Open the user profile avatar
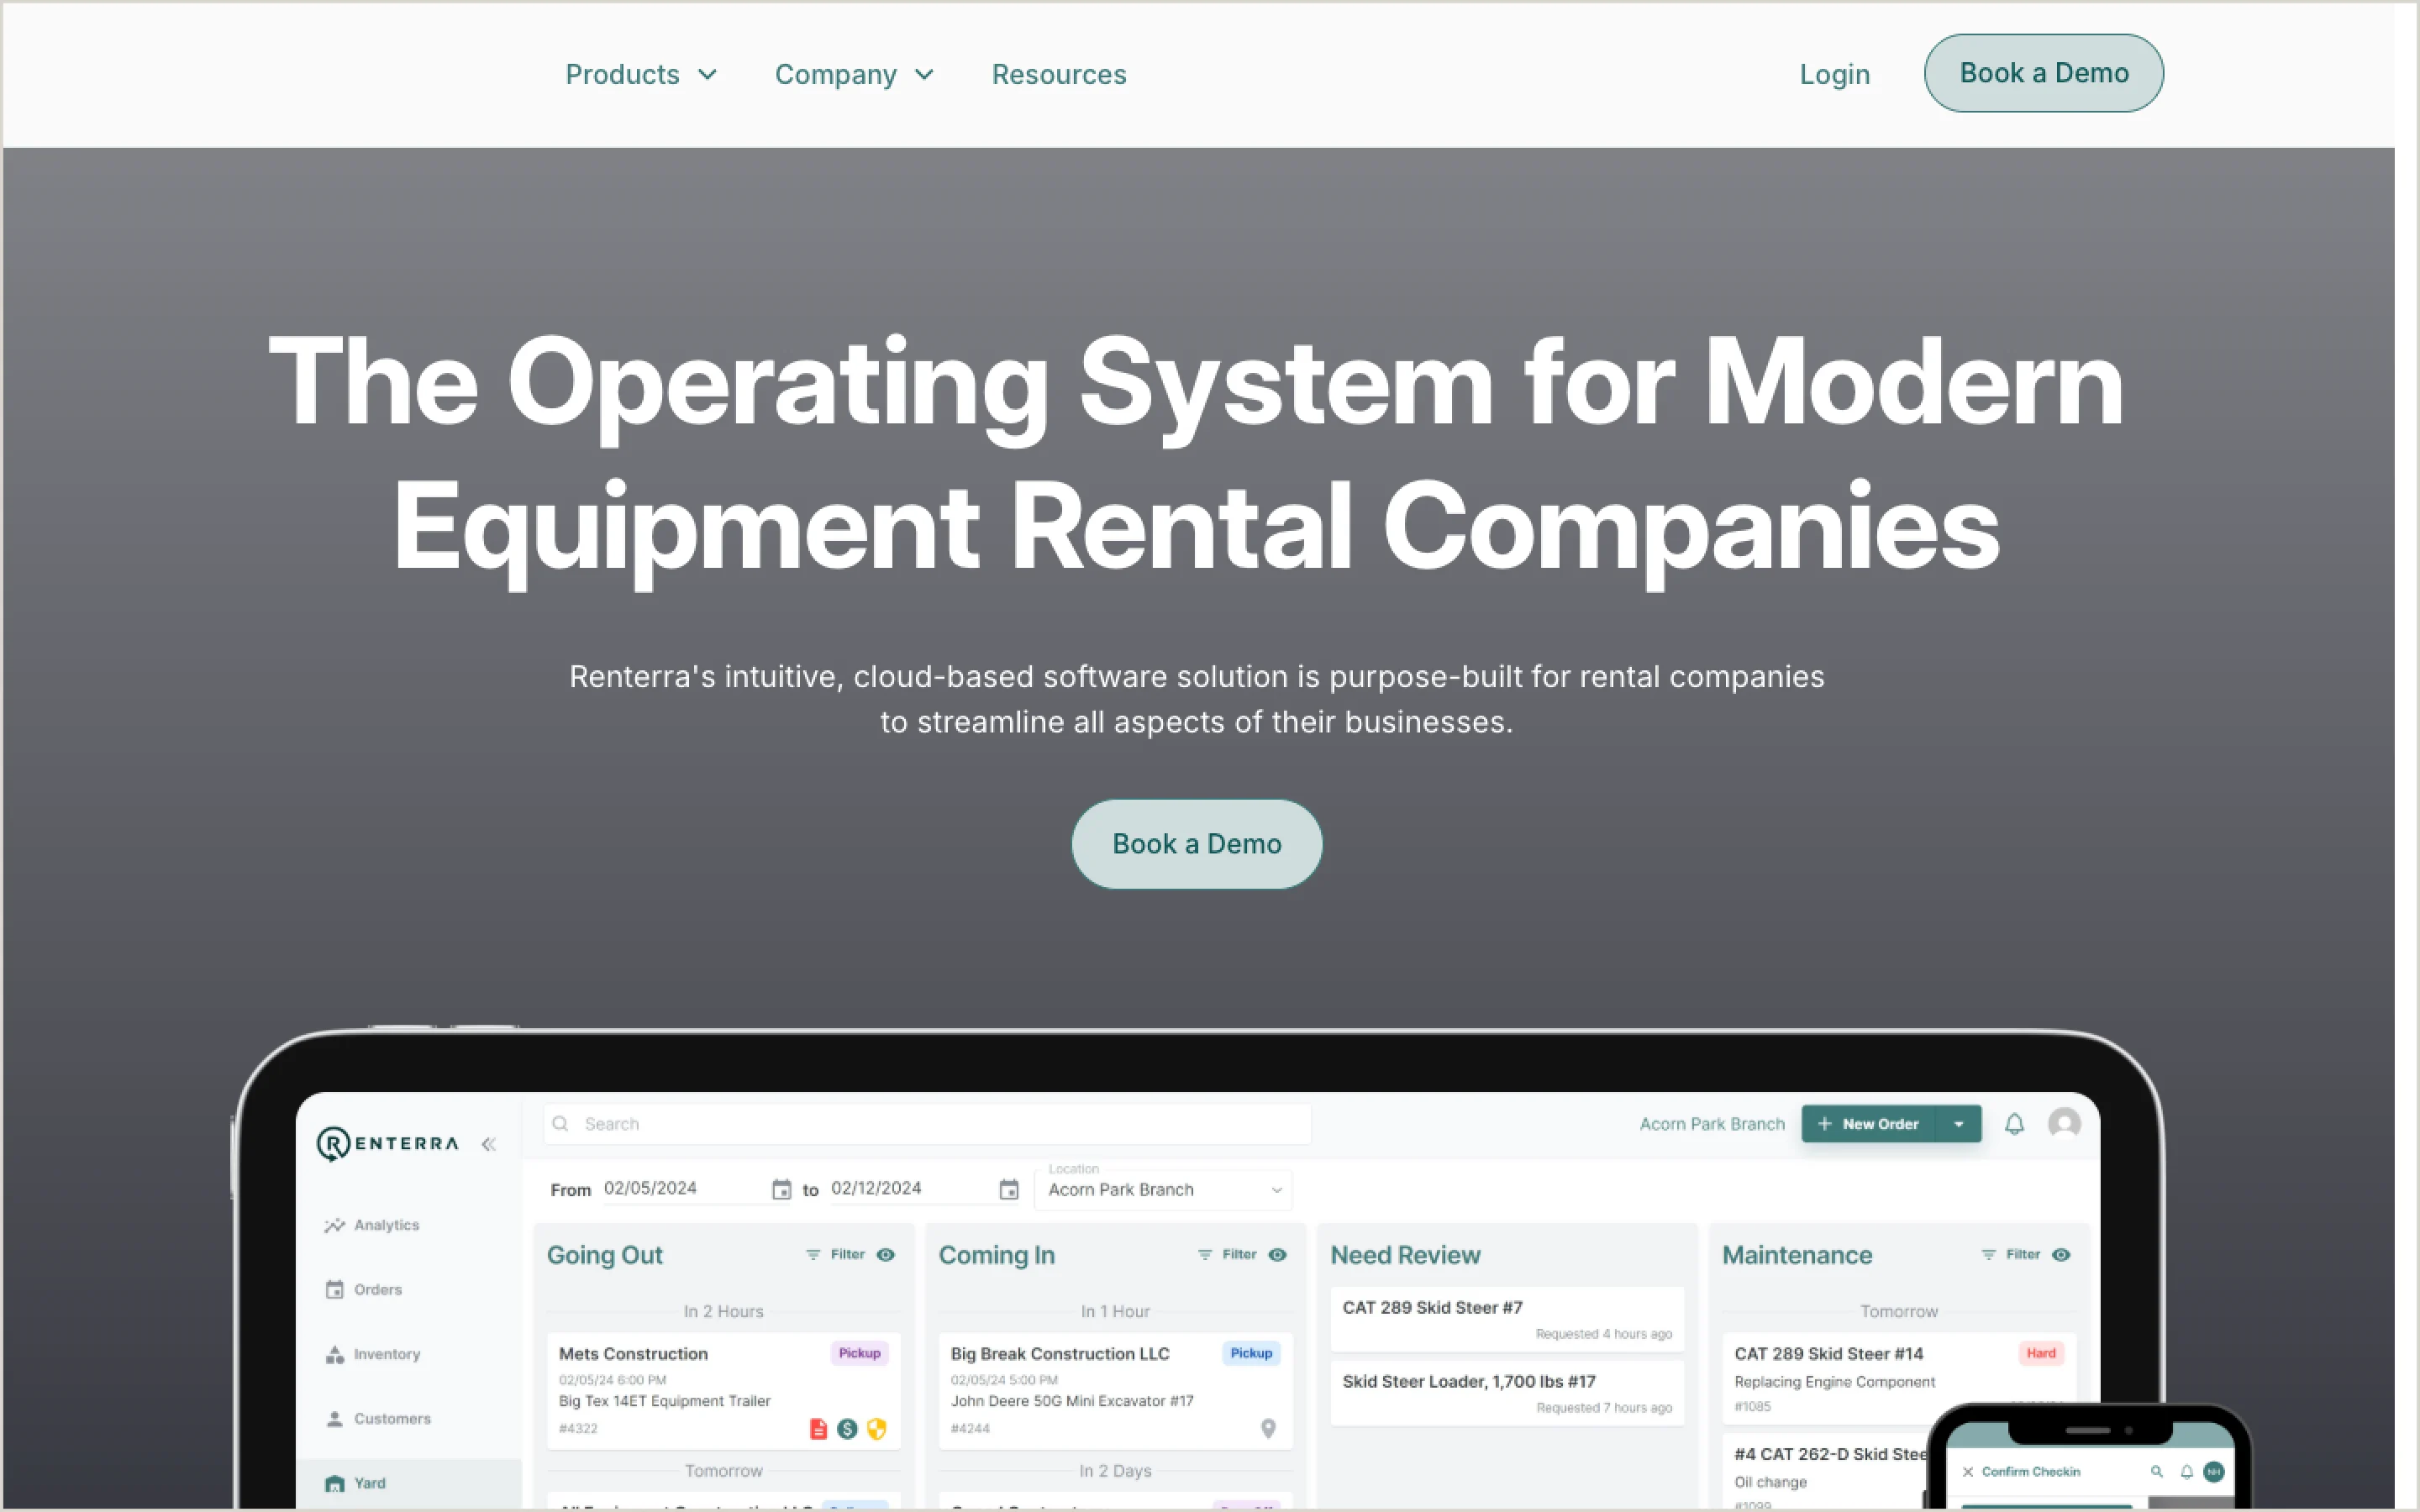The image size is (2420, 1512). pyautogui.click(x=2064, y=1123)
